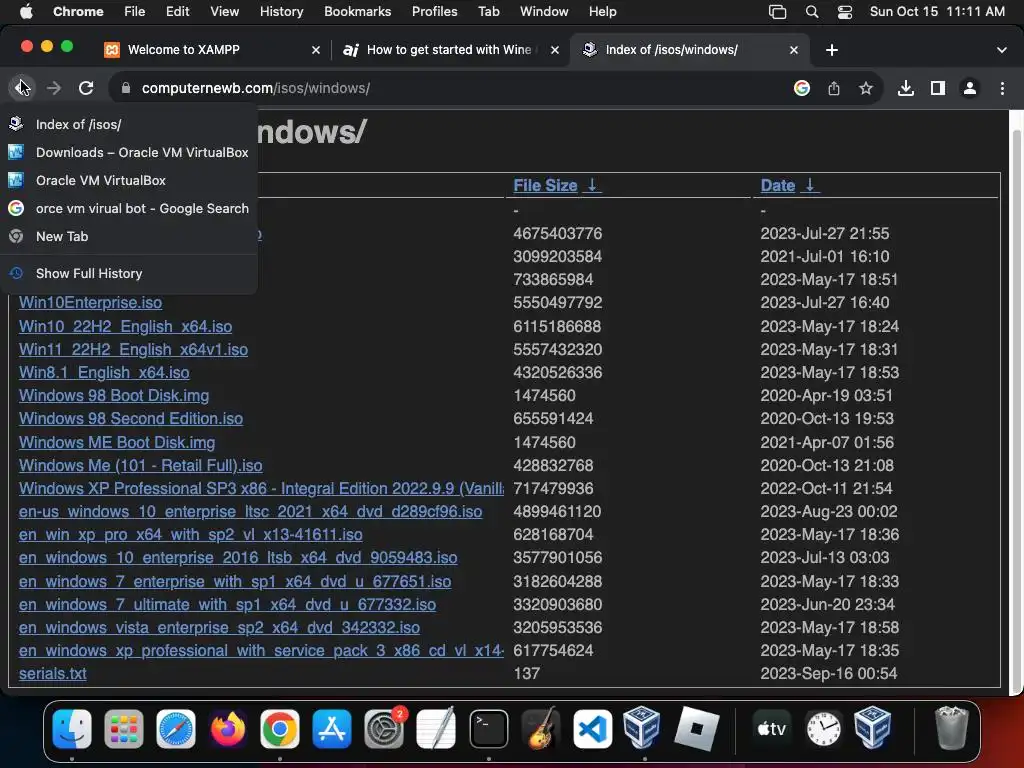Open Terminal from the Dock

[488, 728]
